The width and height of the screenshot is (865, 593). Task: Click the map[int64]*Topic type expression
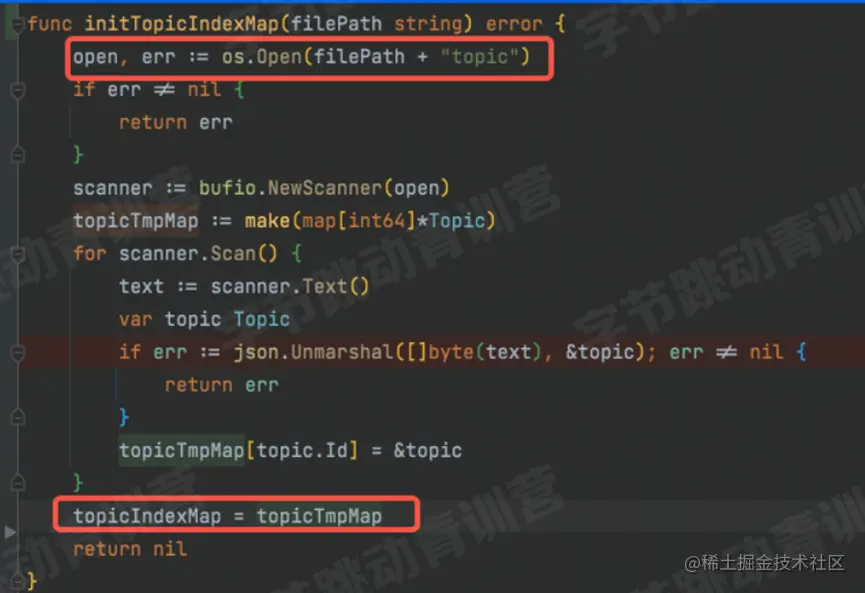point(393,221)
